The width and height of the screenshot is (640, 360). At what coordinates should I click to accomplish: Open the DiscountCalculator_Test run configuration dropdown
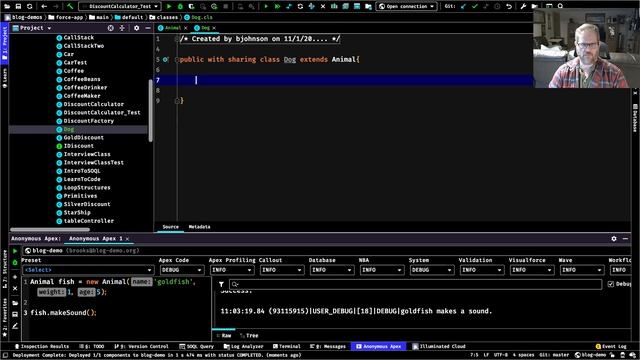pyautogui.click(x=120, y=6)
